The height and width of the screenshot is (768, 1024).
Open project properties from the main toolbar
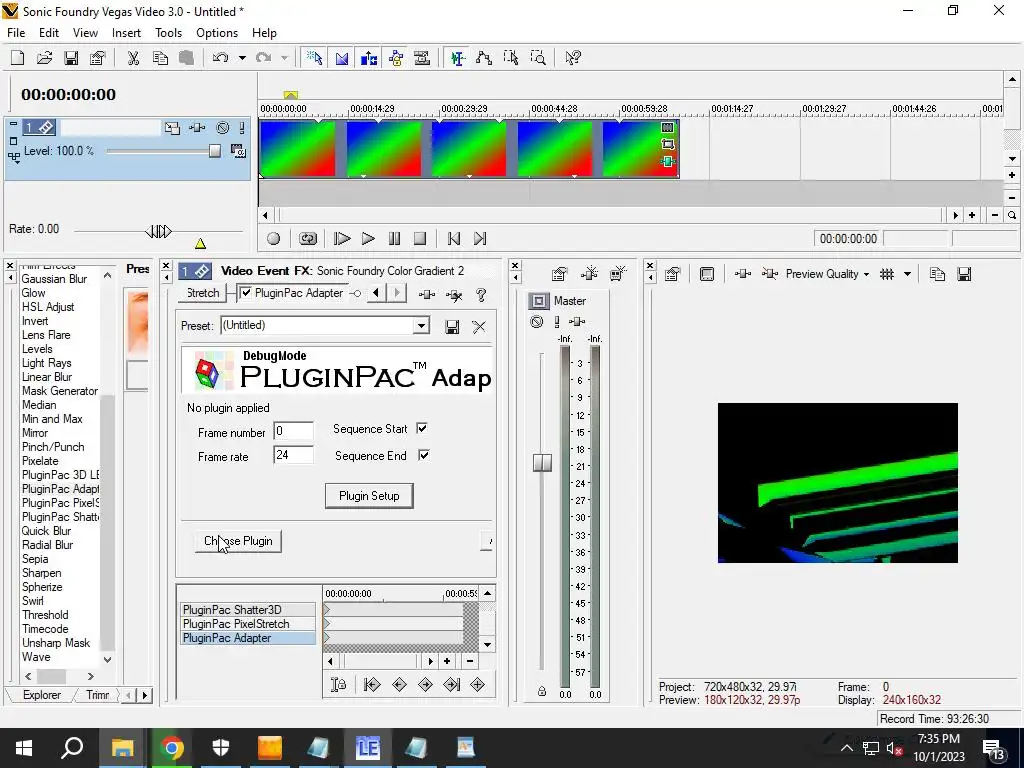pos(98,58)
